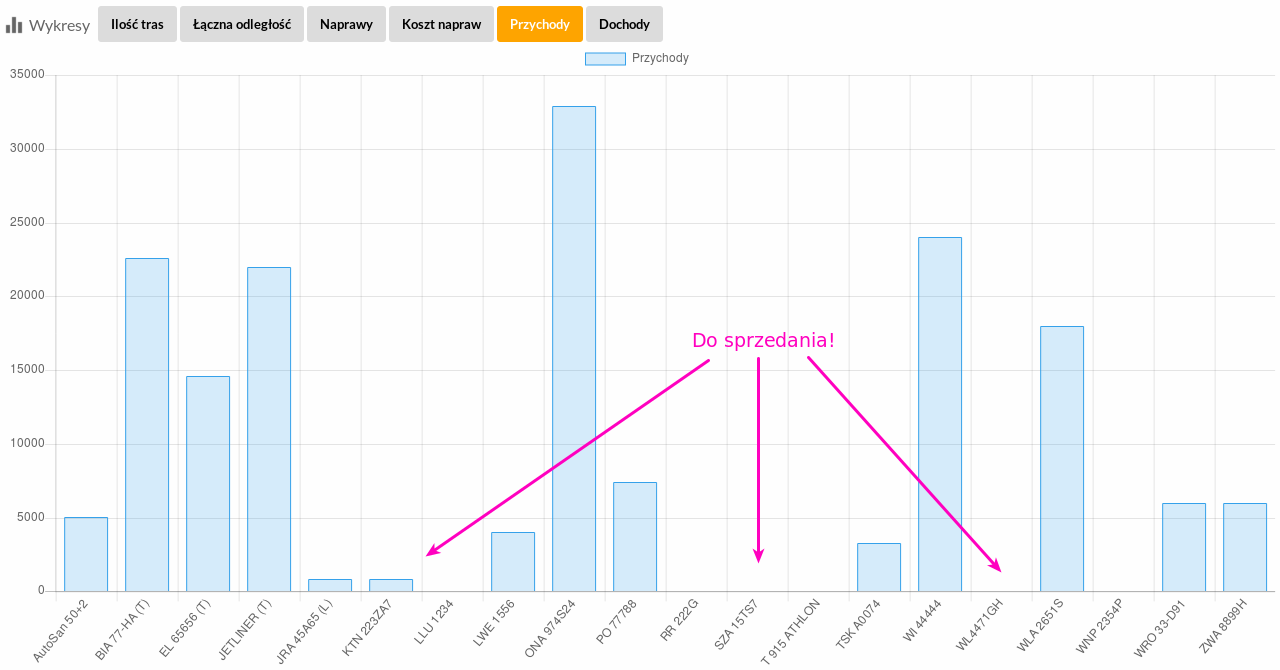
Task: Click the Wykresy heading text
Action: click(59, 26)
